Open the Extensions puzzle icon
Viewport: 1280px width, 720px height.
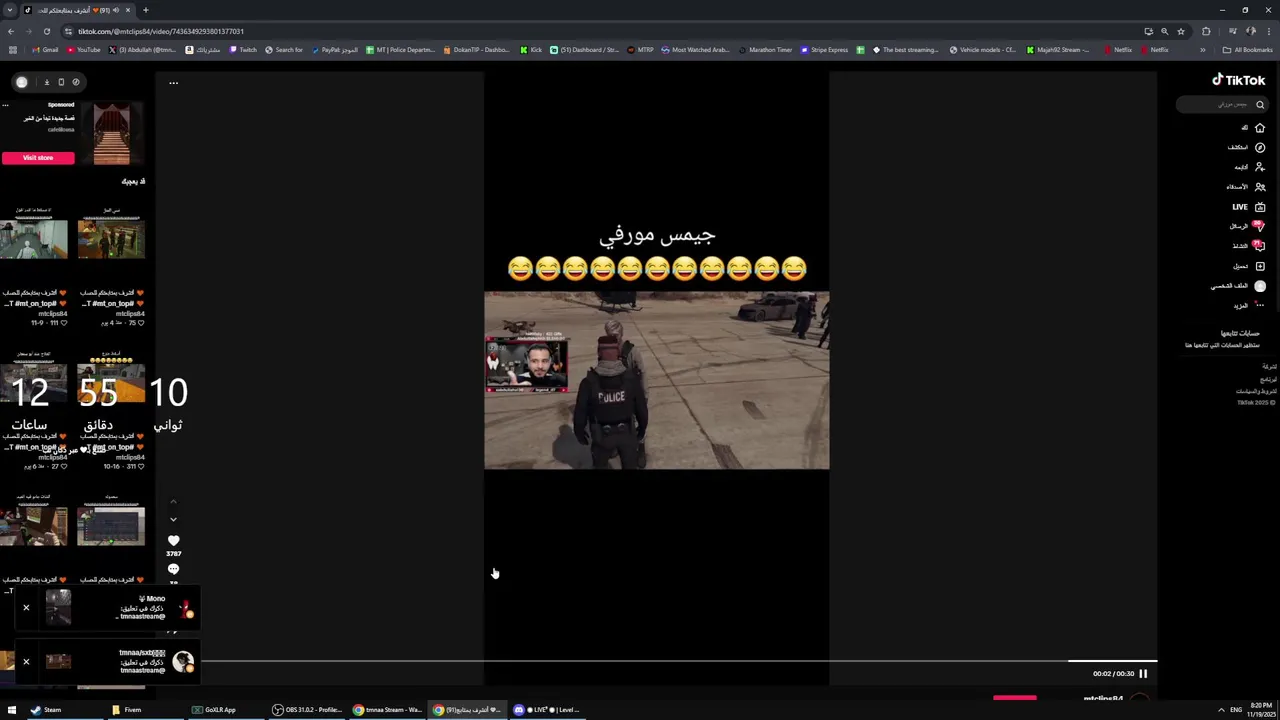(x=1206, y=31)
